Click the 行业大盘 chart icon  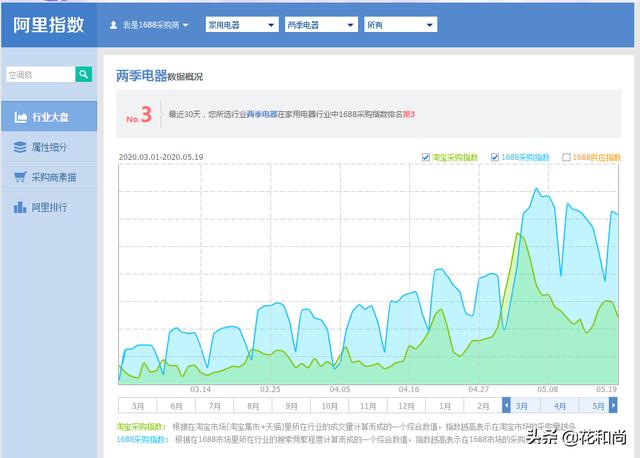[x=20, y=117]
